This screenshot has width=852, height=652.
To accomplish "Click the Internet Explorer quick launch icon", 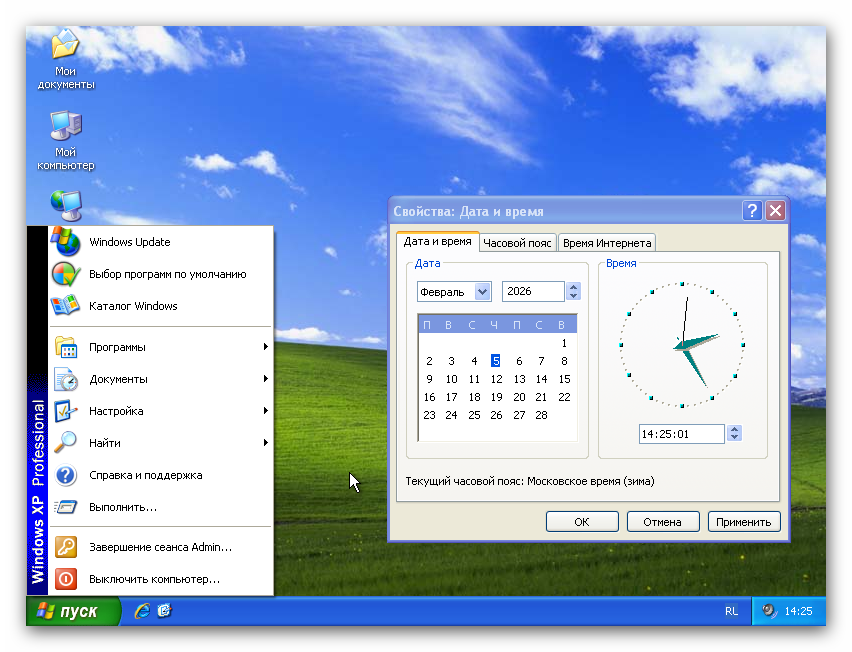I will (x=142, y=610).
